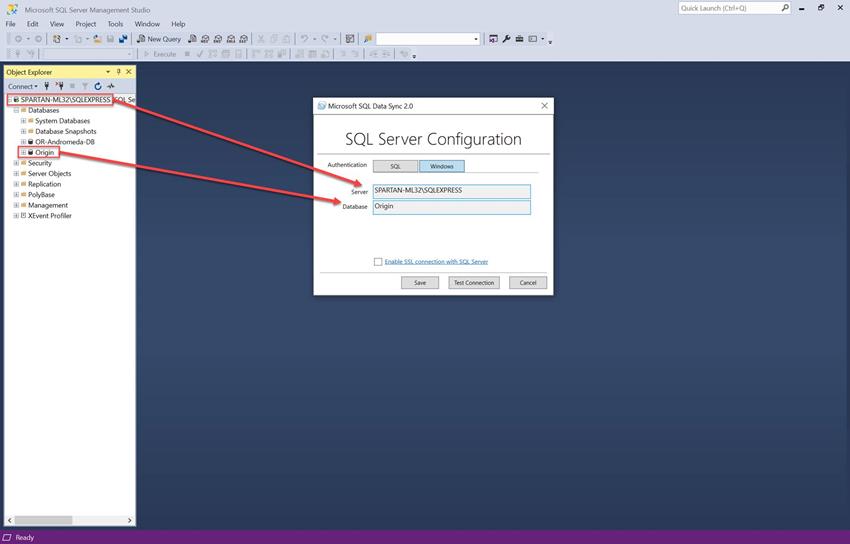Click the Microsoft SQL Data Sync title icon

[321, 106]
